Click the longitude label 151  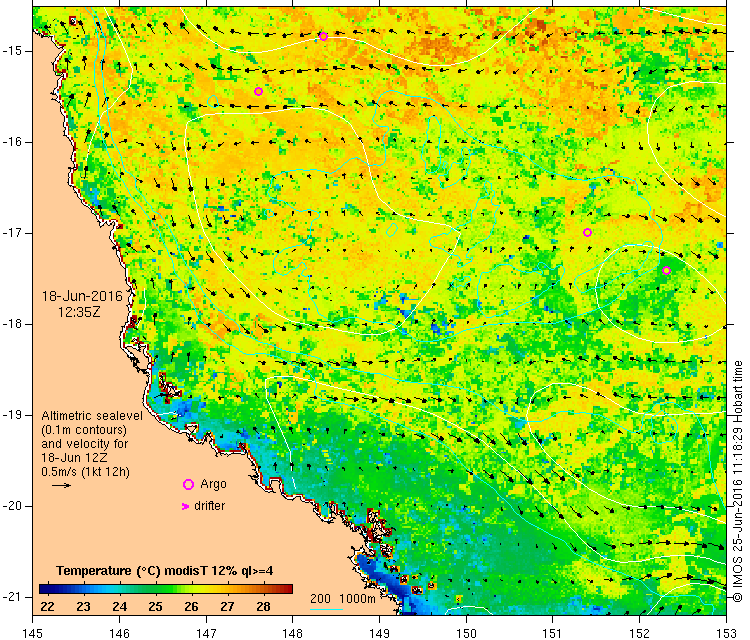[x=552, y=634]
